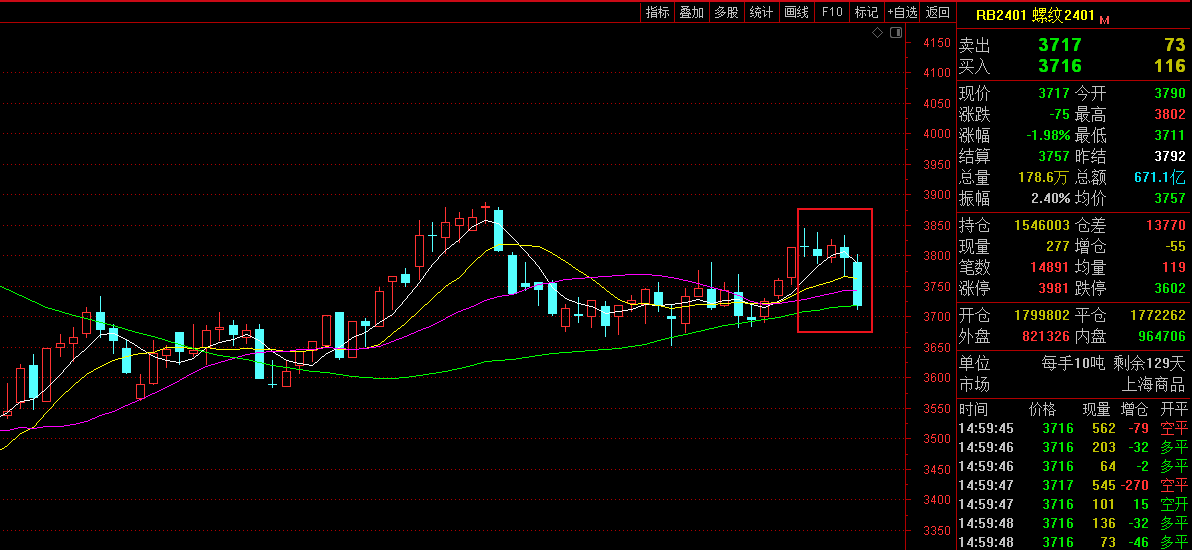Click inside the red highlighted rectangle on chart

point(835,269)
